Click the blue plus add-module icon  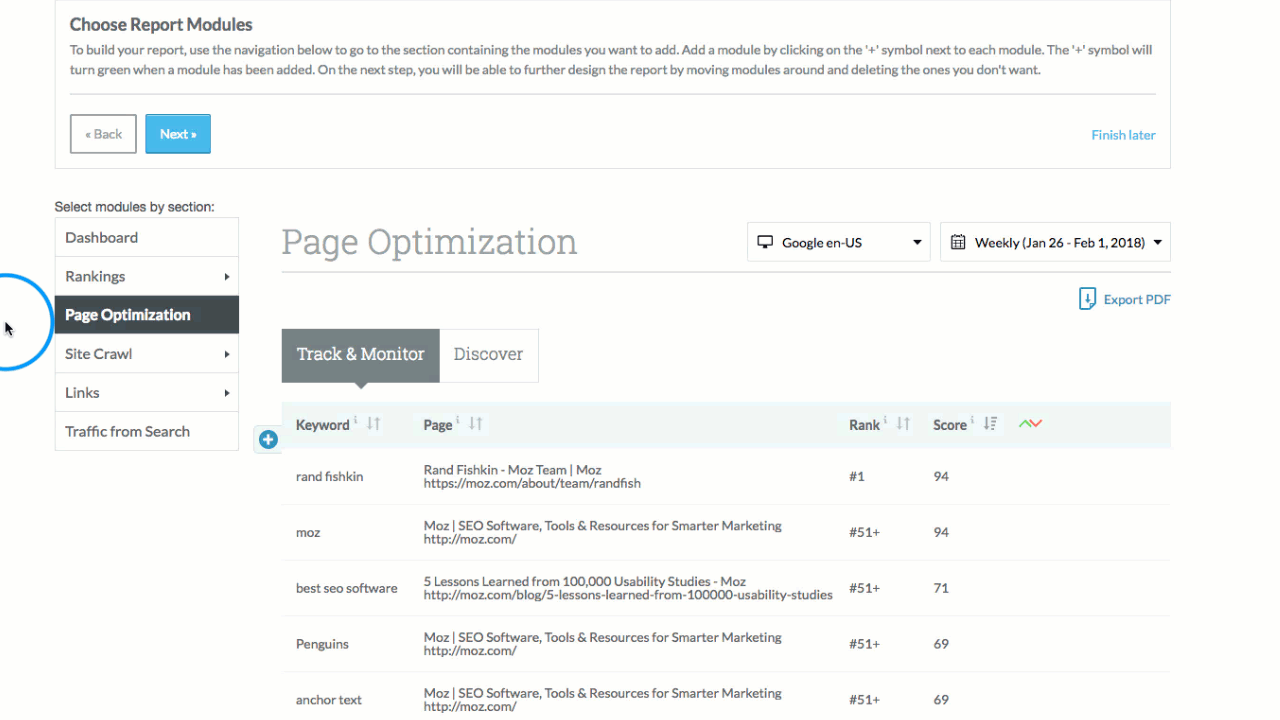268,439
